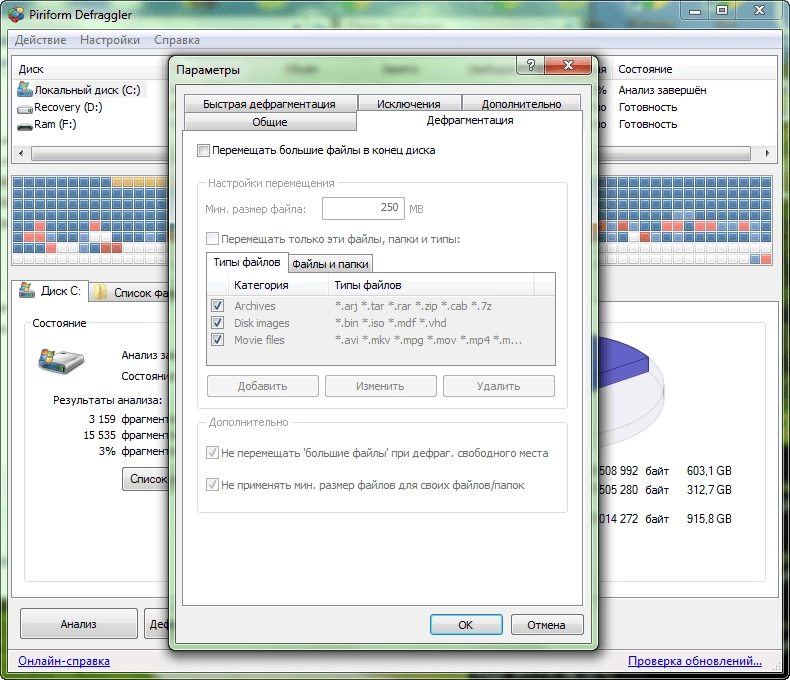This screenshot has width=790, height=680.
Task: Click the 312,7 GB value
Action: (709, 490)
